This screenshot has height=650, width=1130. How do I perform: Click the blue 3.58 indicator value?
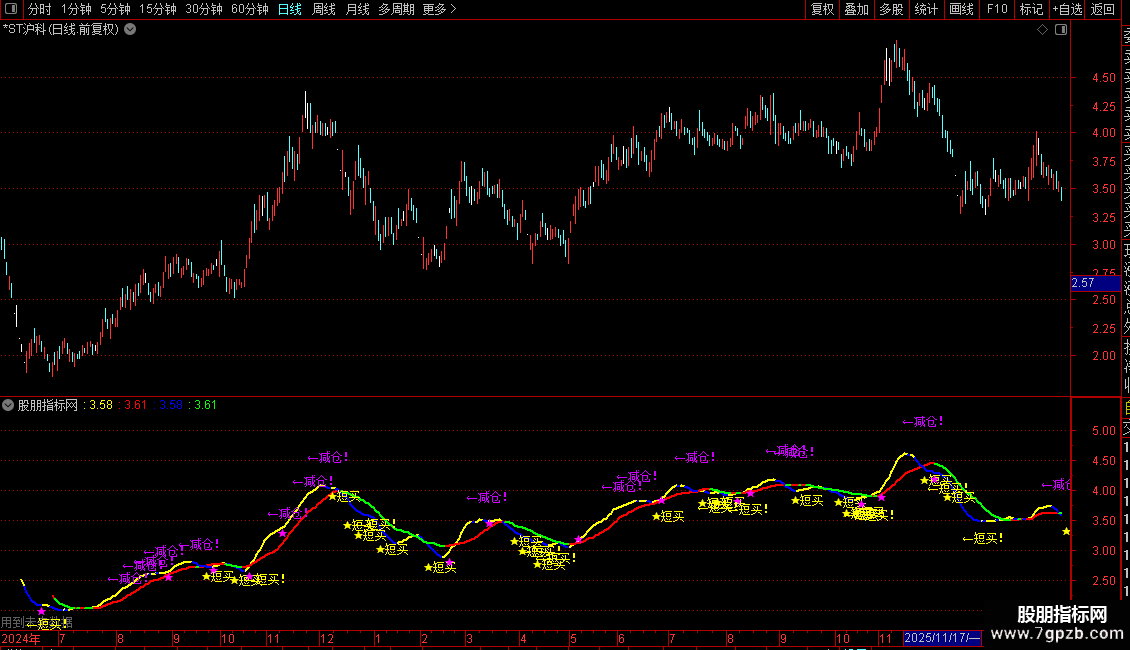(x=171, y=405)
